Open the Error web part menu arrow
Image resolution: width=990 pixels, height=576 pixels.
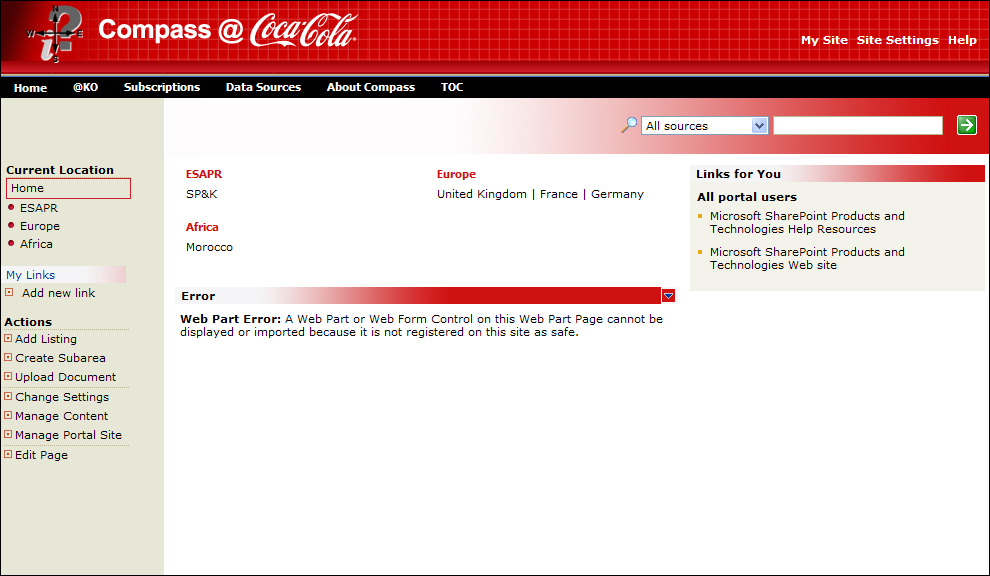point(668,296)
